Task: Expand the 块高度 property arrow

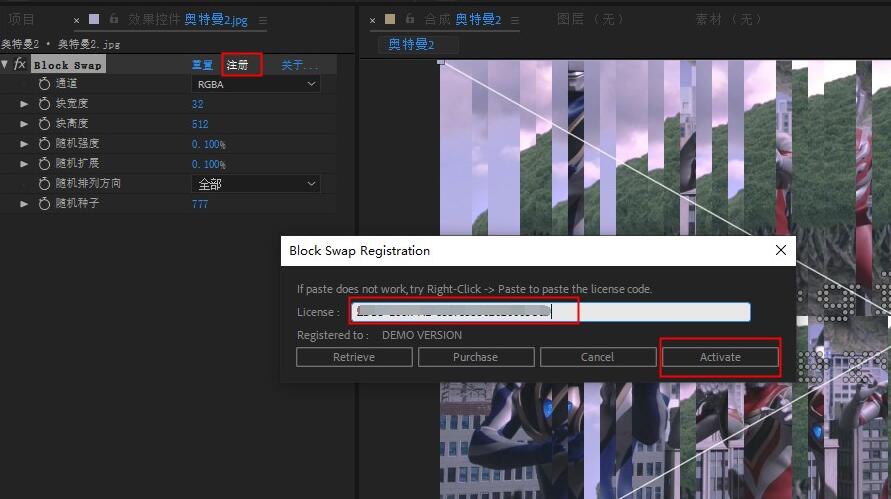Action: click(x=24, y=124)
